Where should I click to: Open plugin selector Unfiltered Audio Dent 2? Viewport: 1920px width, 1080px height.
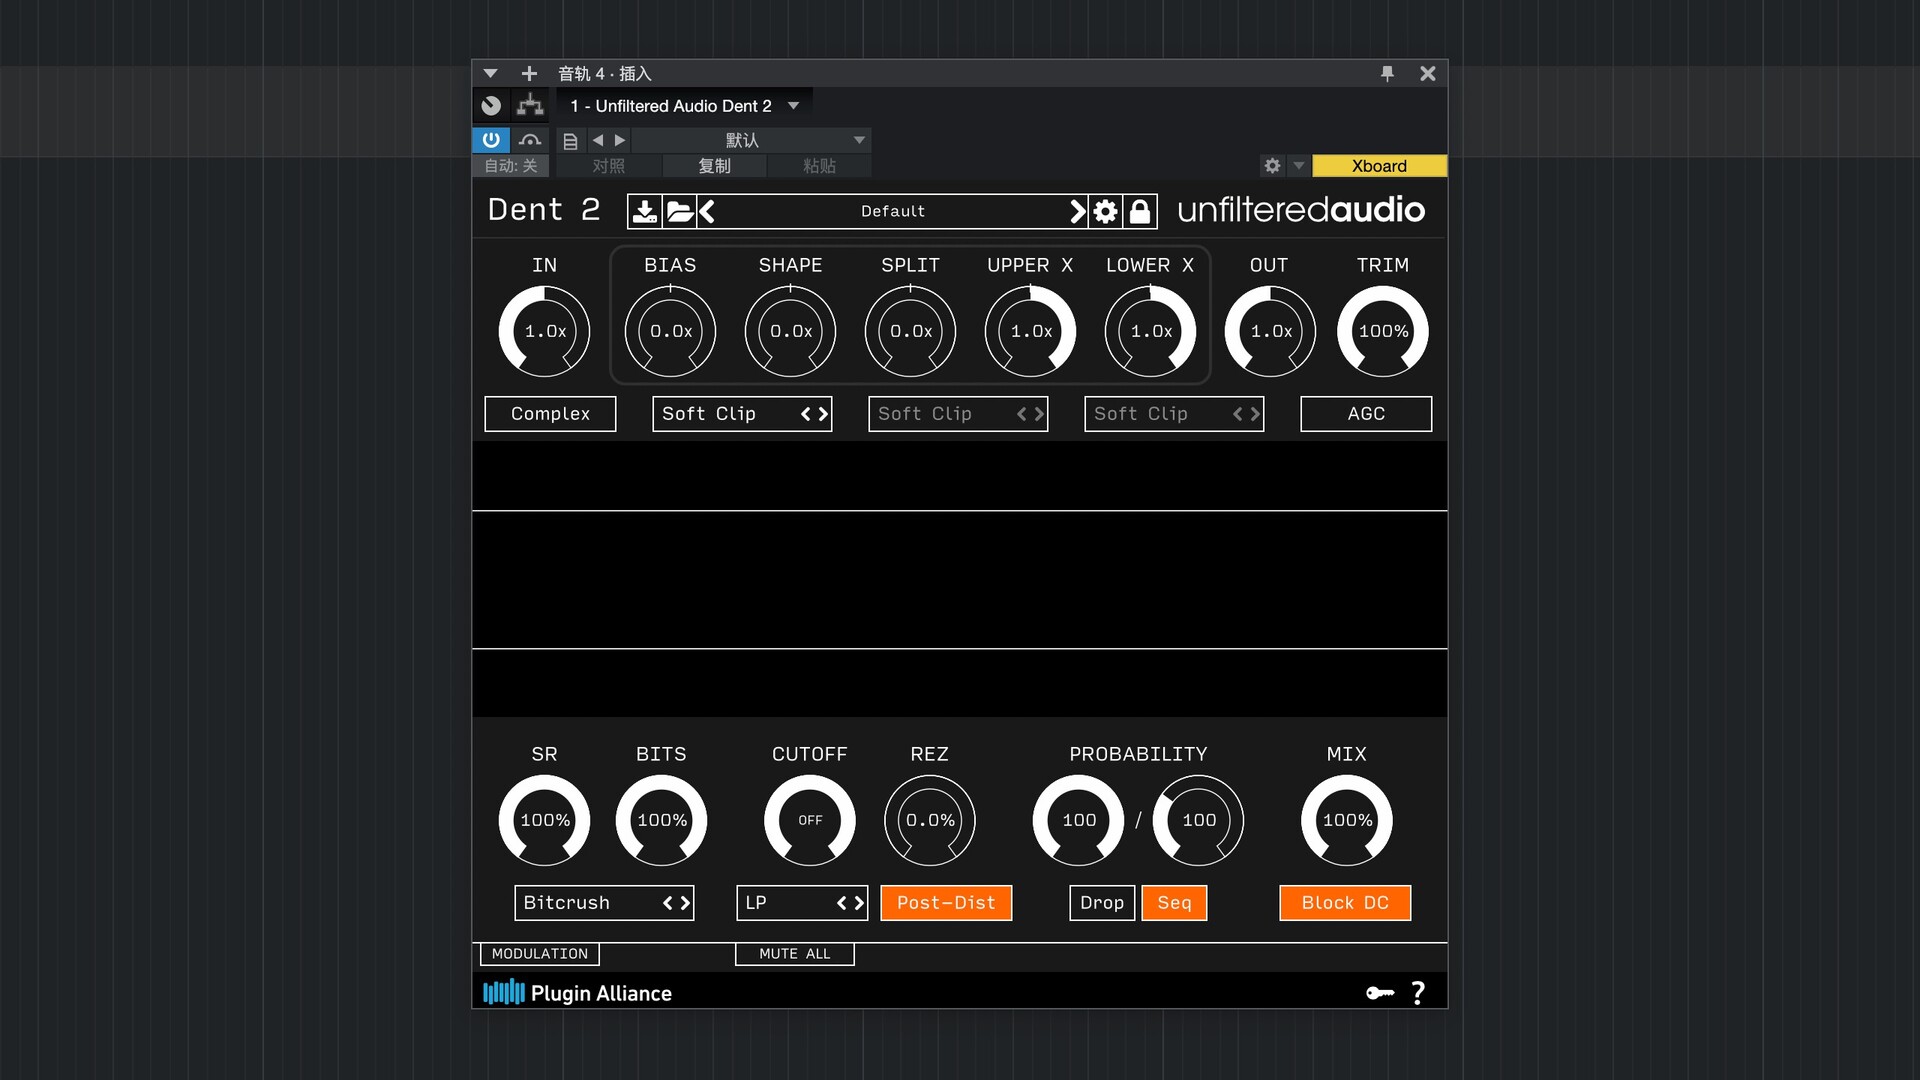684,106
